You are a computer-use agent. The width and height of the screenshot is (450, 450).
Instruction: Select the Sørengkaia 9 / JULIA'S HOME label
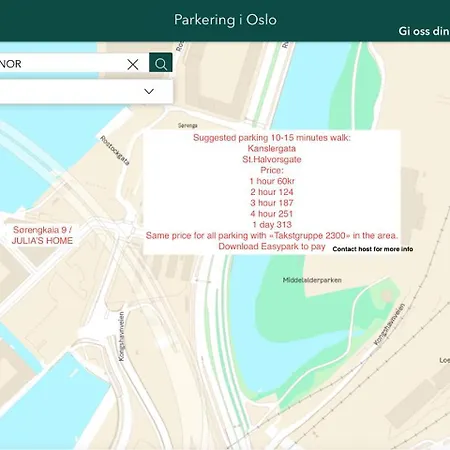42,235
